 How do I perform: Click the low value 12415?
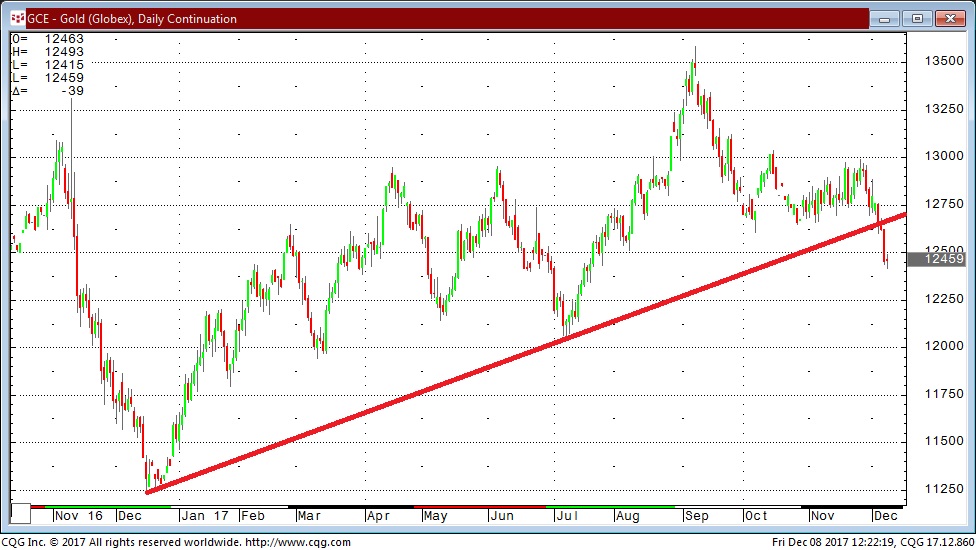(x=64, y=65)
